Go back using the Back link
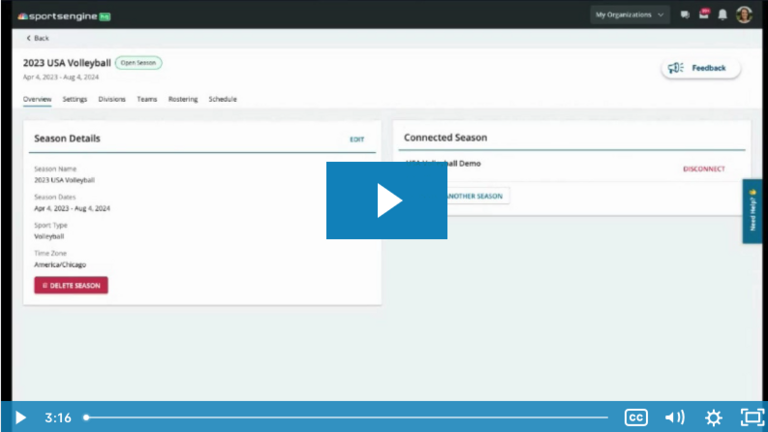768x432 pixels. pos(37,38)
